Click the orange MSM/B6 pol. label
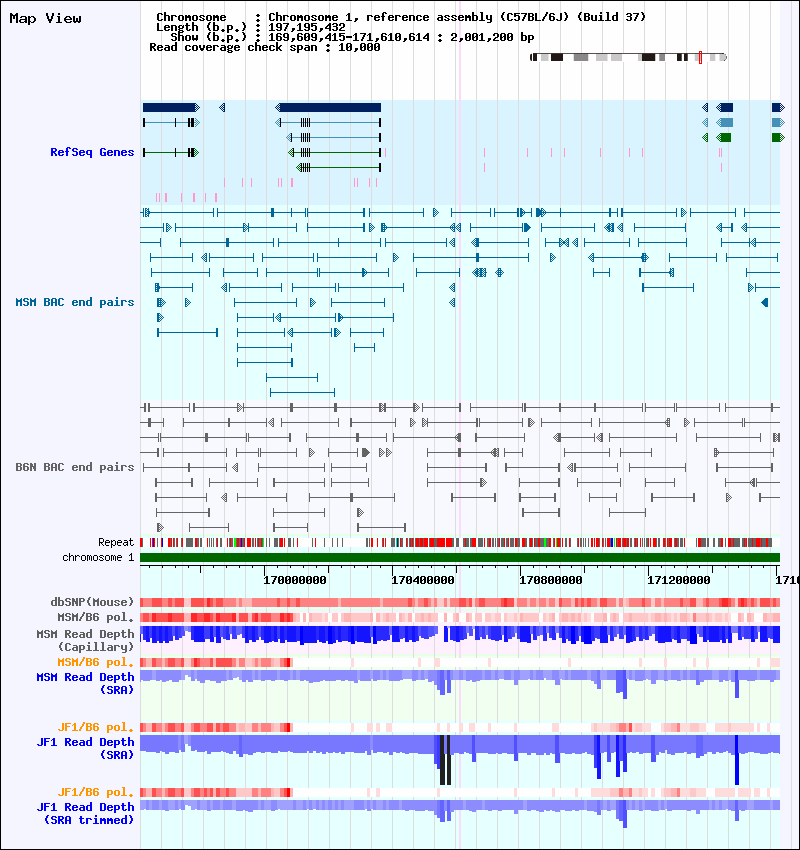Screen dimensions: 800x850 [x=95, y=662]
